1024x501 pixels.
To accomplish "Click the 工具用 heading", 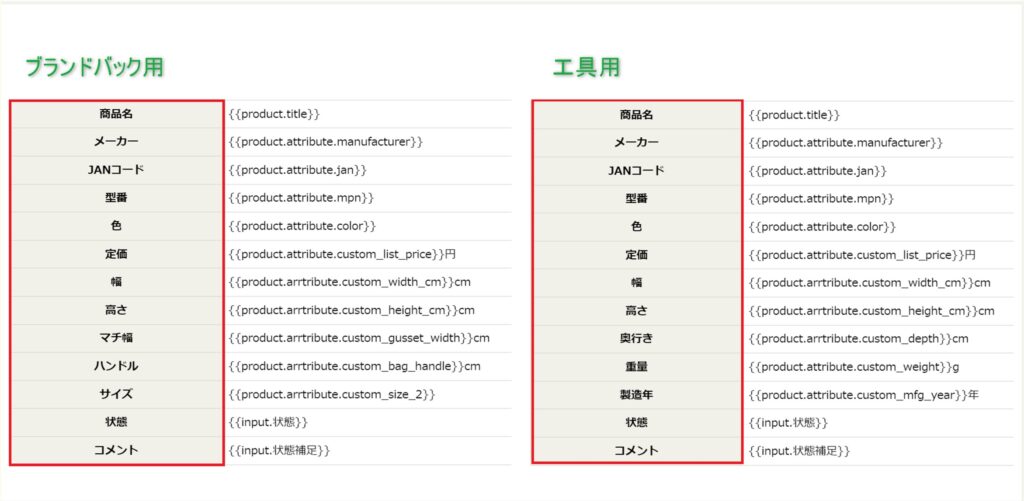I will [x=586, y=68].
